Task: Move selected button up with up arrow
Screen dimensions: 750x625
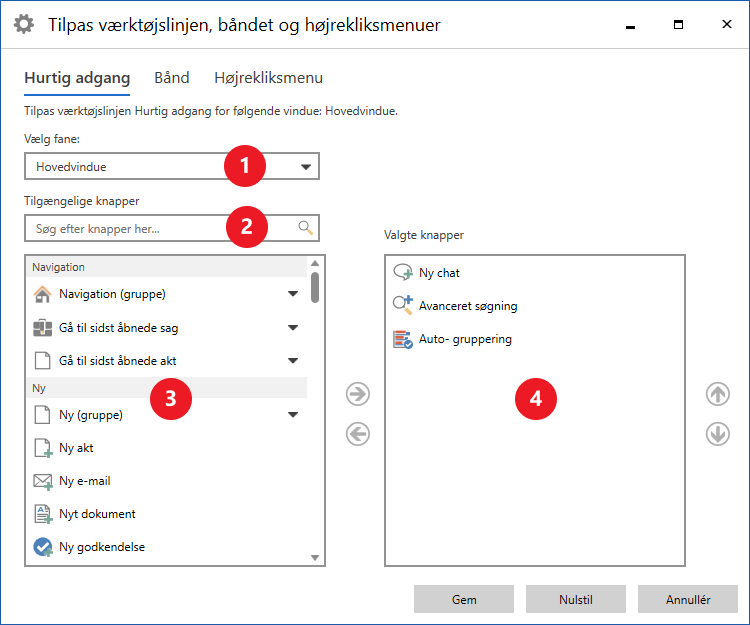Action: (x=717, y=394)
